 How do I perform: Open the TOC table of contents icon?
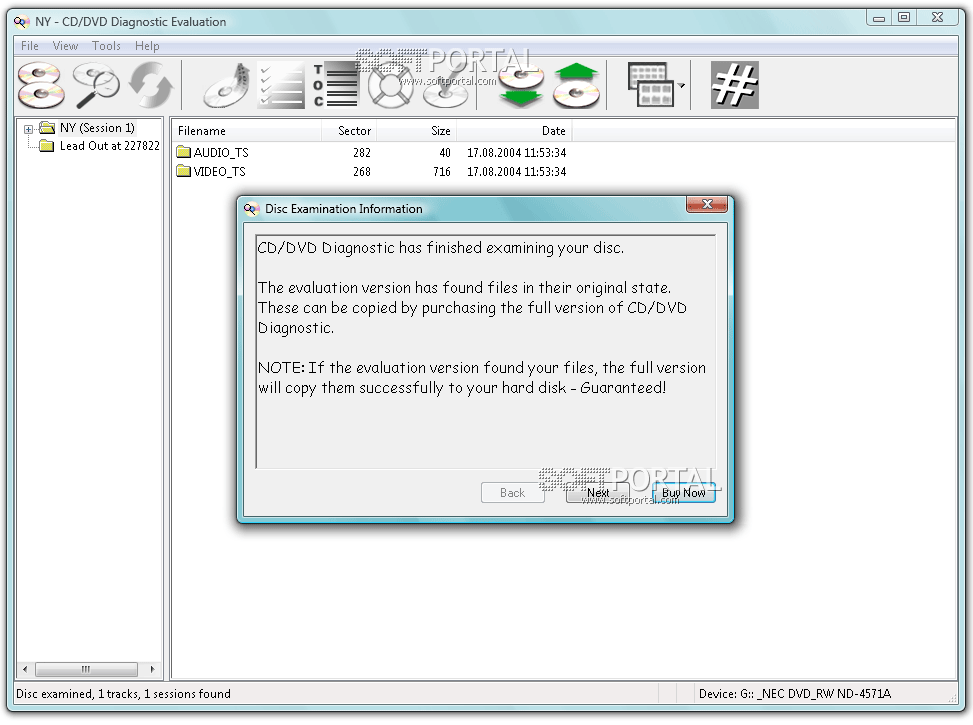pyautogui.click(x=334, y=85)
